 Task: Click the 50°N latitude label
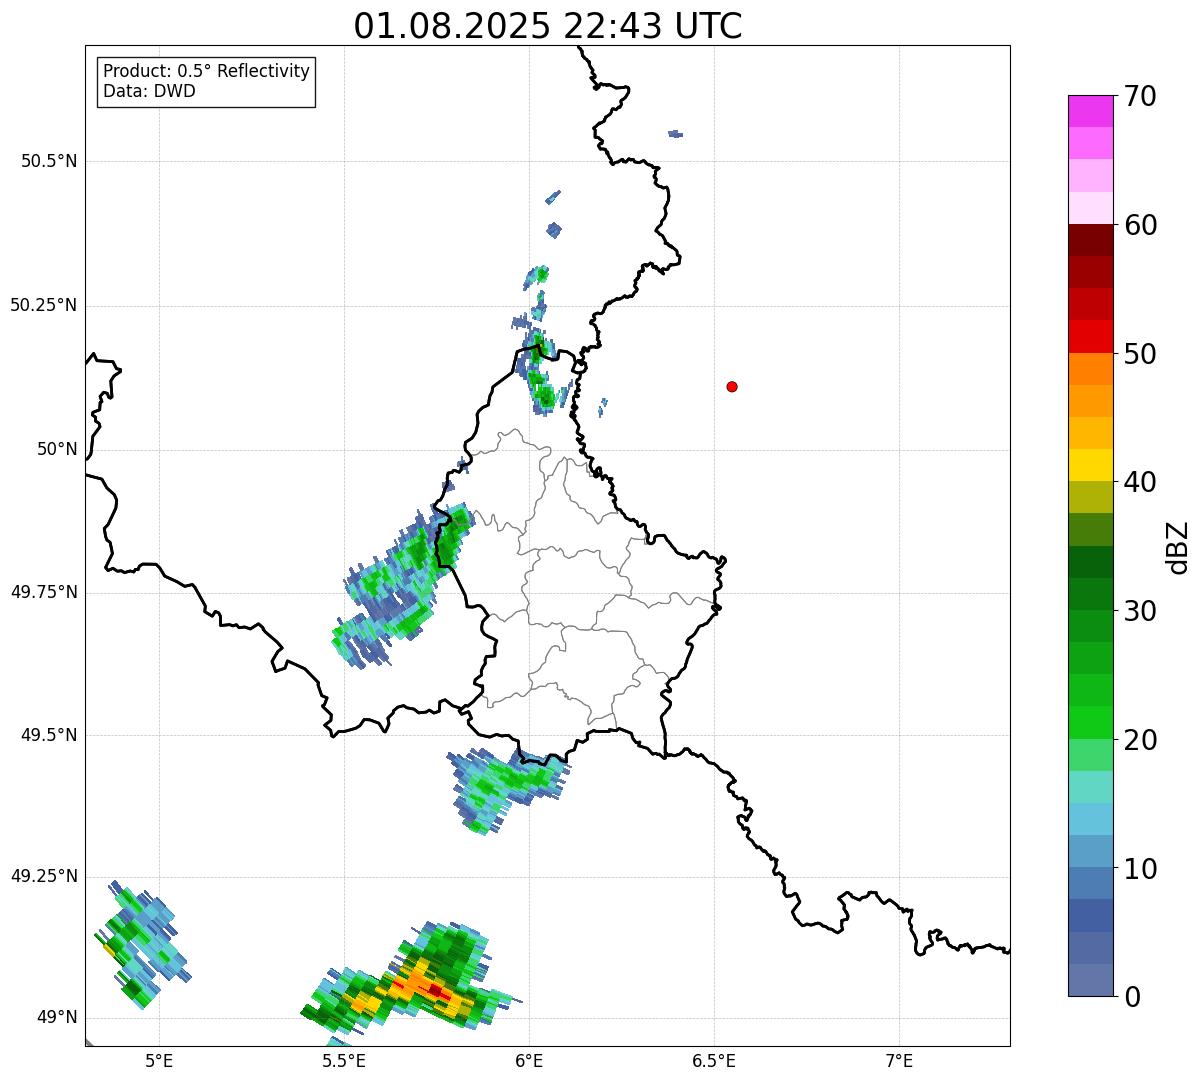coord(57,449)
